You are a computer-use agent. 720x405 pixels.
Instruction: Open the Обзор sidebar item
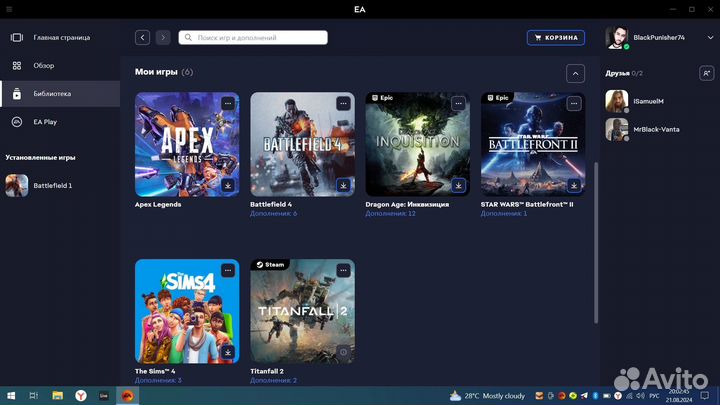click(x=44, y=66)
